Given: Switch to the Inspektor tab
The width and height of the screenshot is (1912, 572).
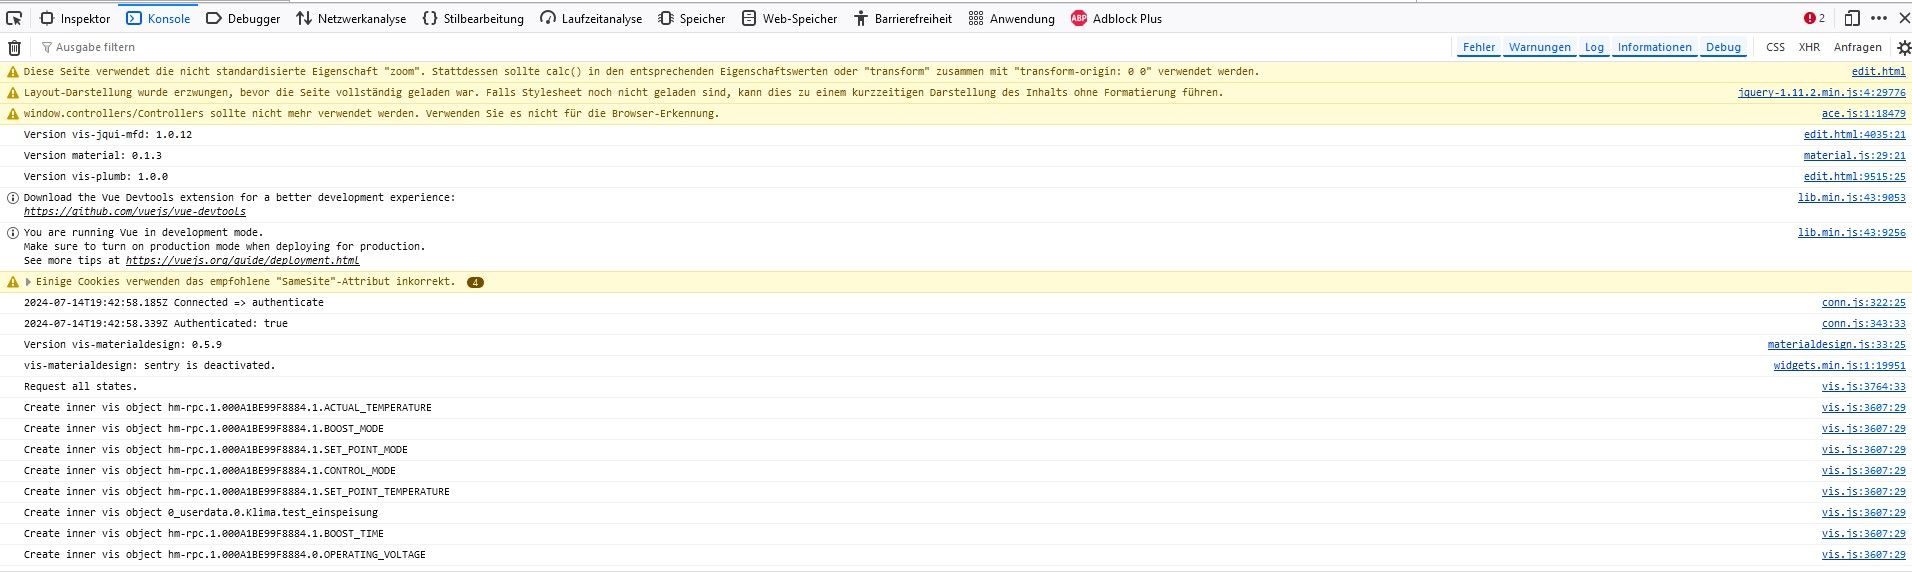Looking at the screenshot, I should click(75, 18).
